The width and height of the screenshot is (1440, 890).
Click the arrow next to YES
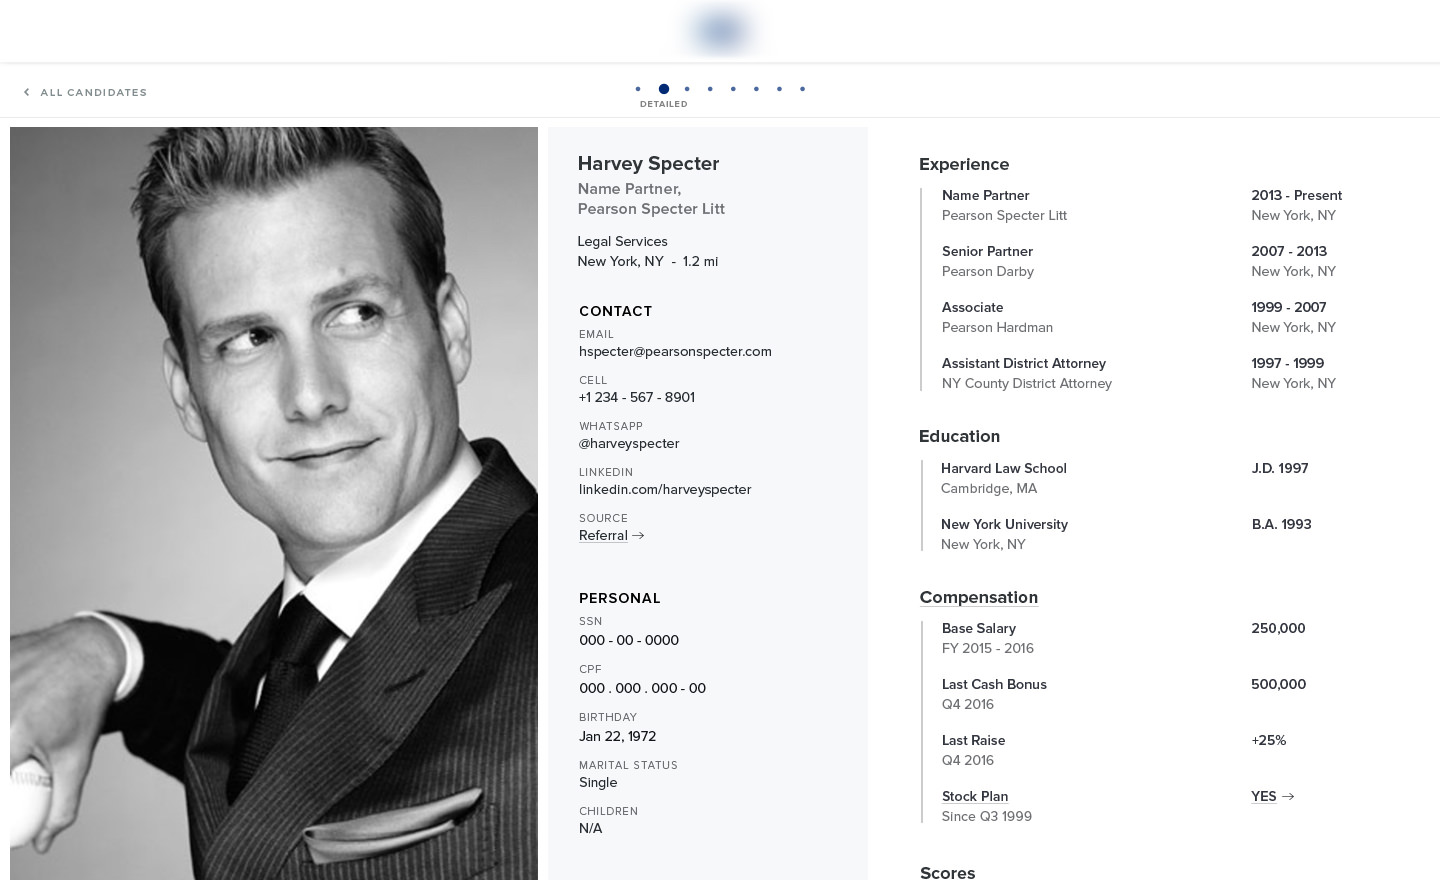point(1288,797)
